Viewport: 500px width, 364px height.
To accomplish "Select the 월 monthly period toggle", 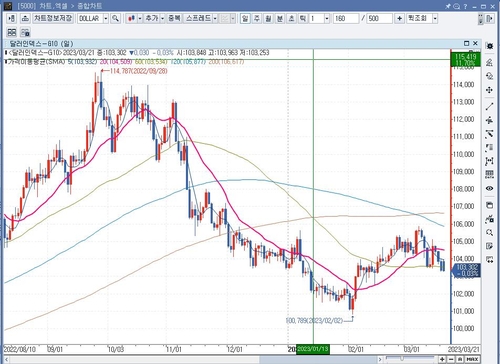I will pyautogui.click(x=268, y=18).
